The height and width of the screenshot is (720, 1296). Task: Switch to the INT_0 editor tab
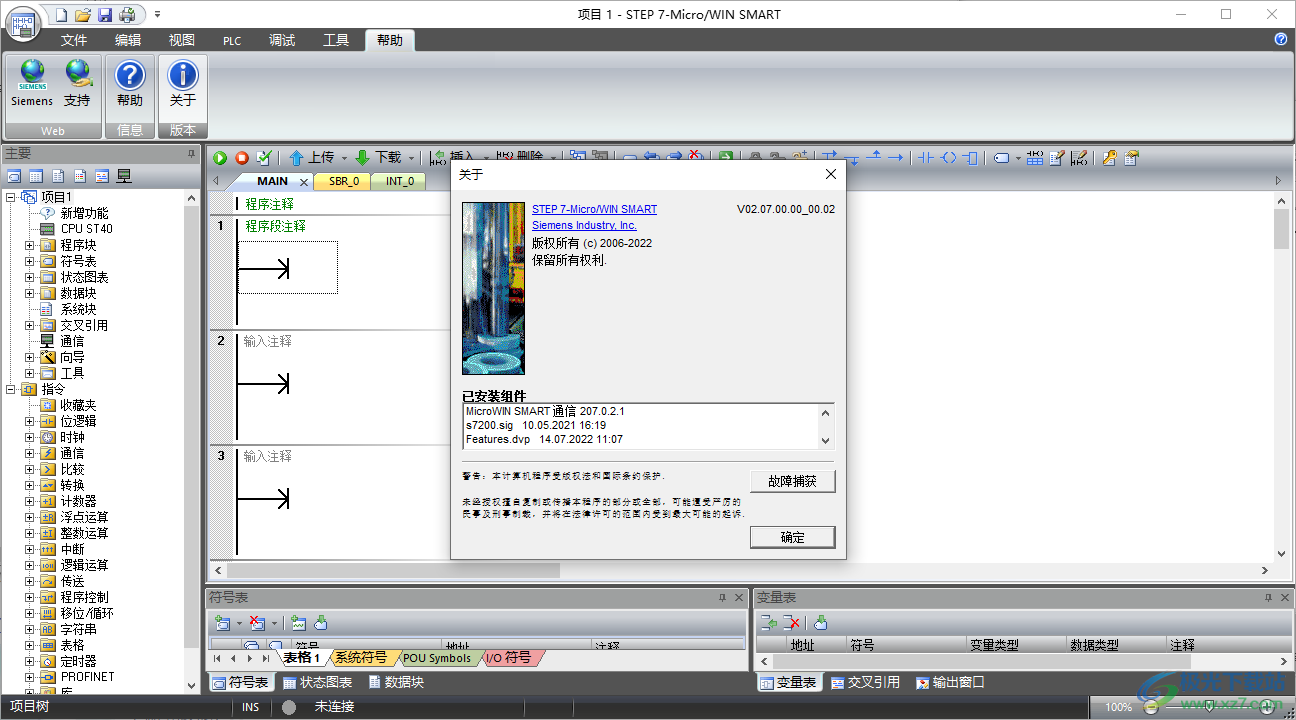pyautogui.click(x=400, y=181)
